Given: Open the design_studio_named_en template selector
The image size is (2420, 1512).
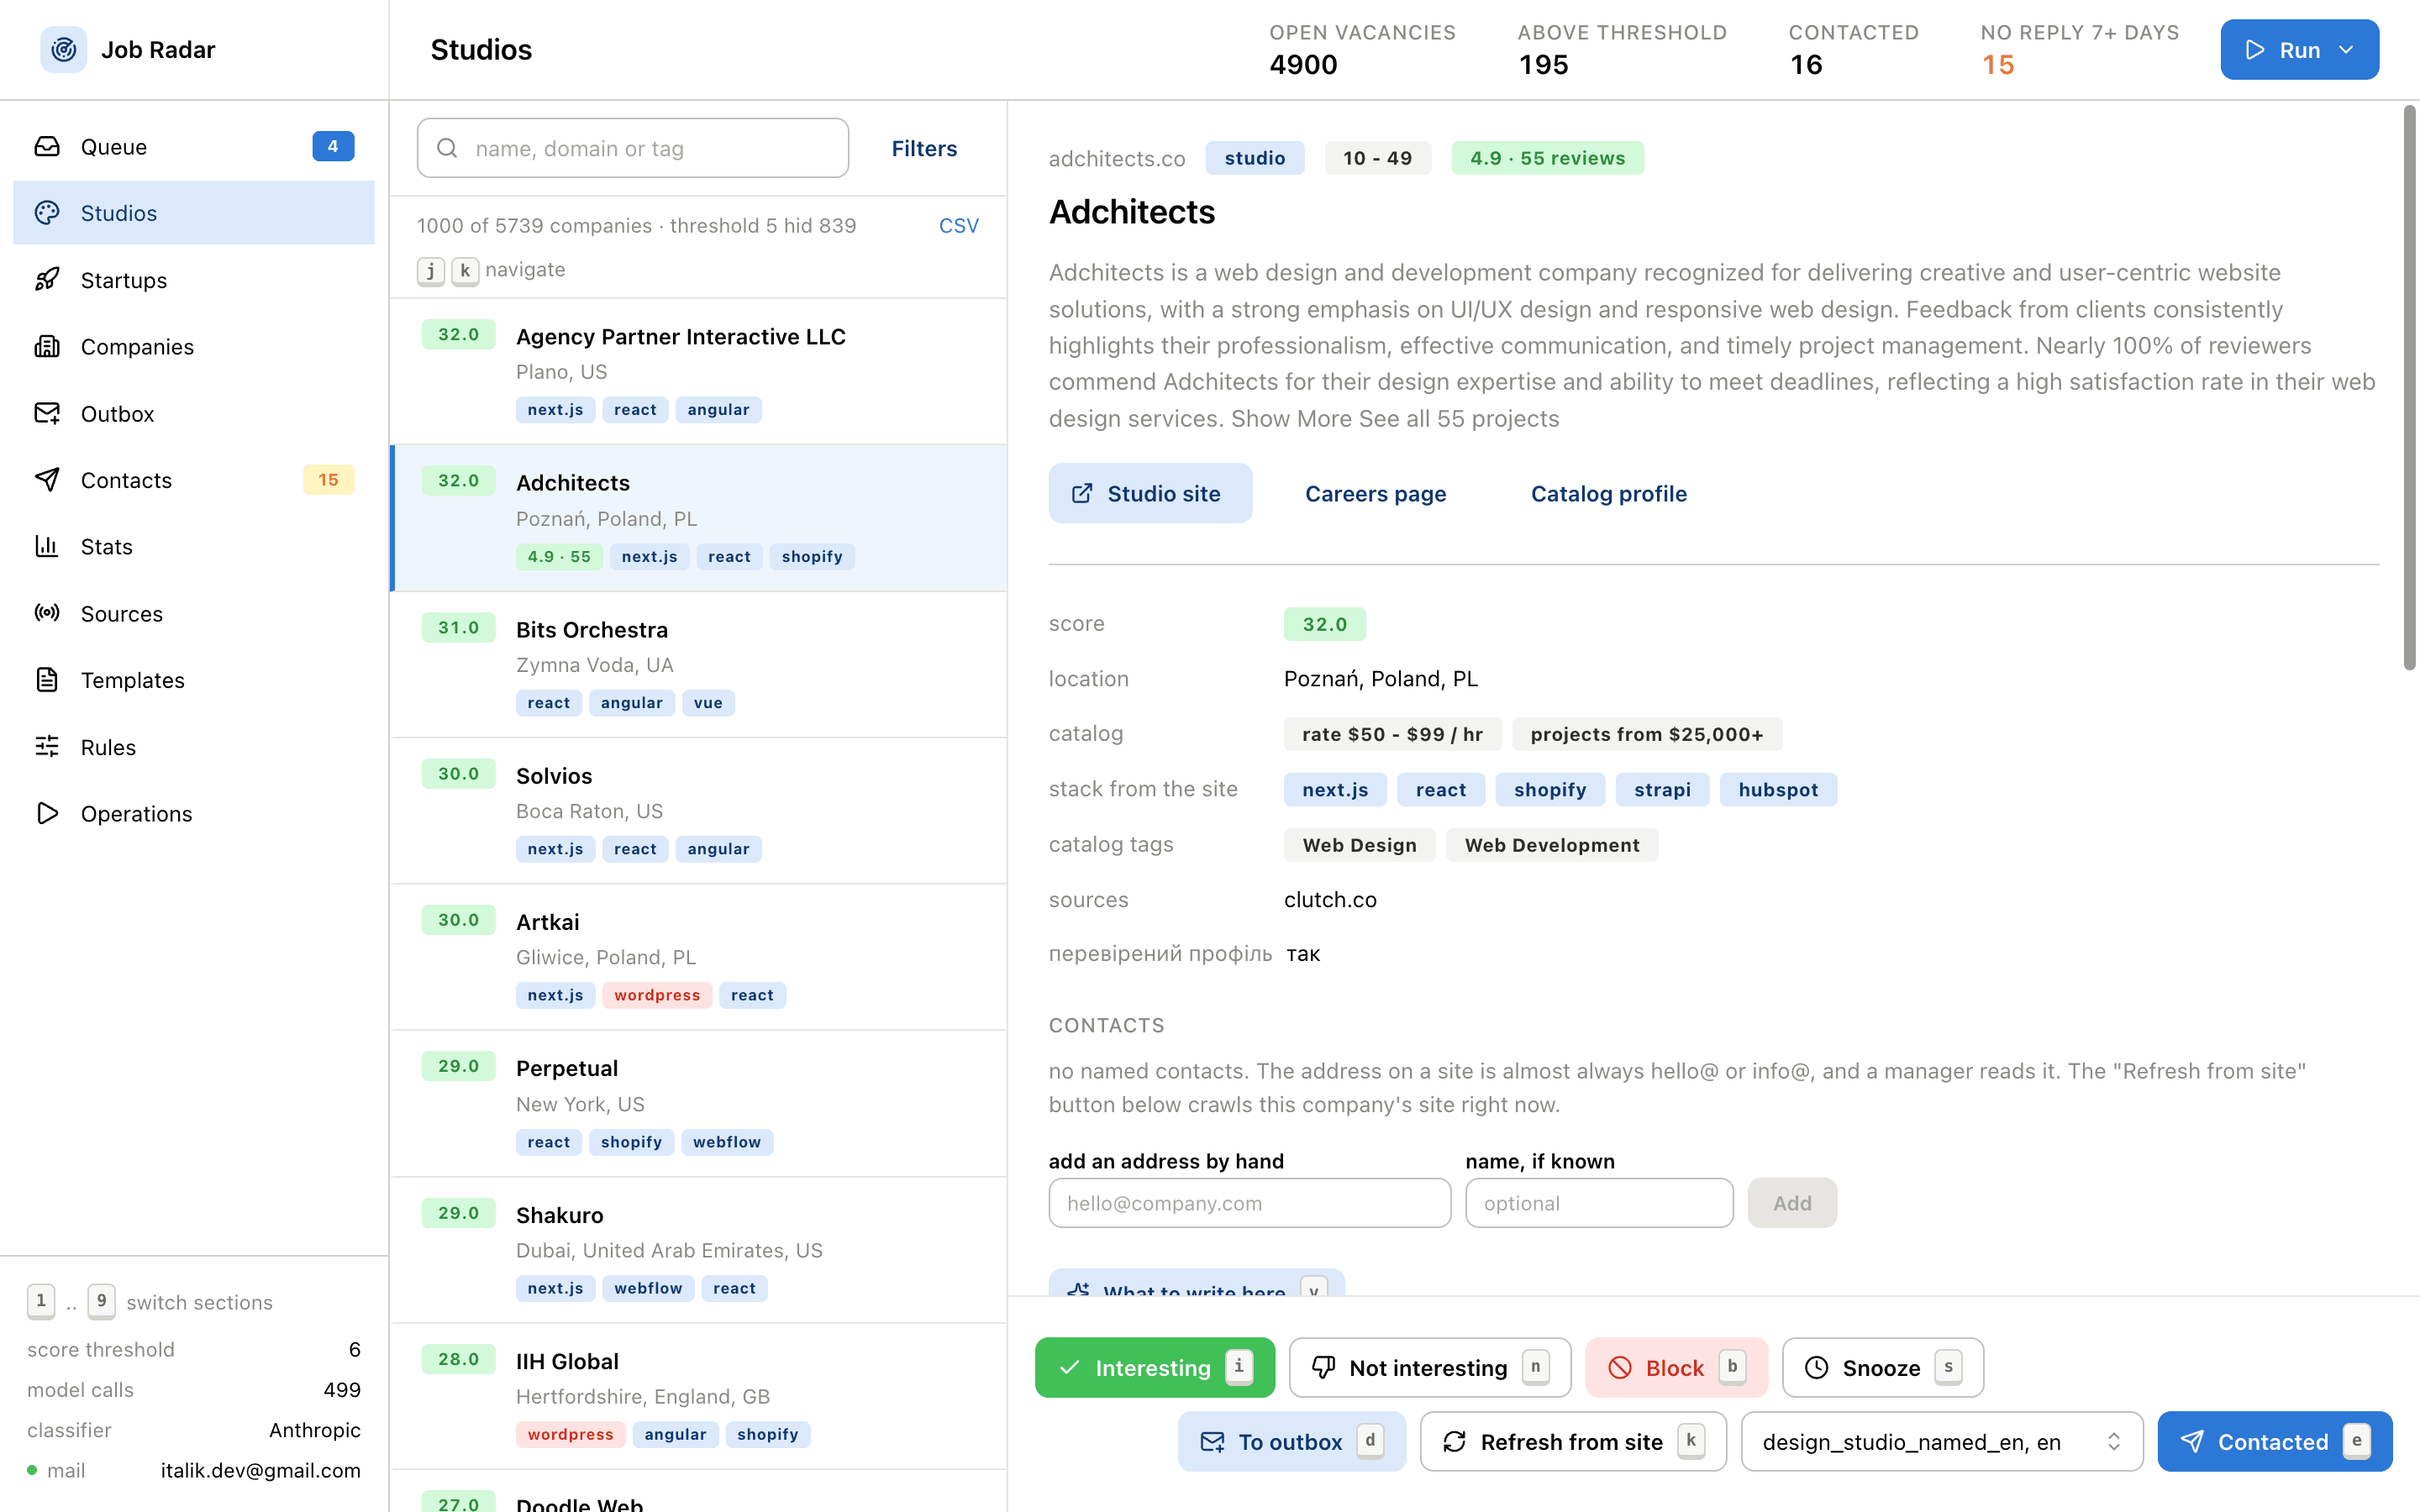Looking at the screenshot, I should (x=1942, y=1441).
